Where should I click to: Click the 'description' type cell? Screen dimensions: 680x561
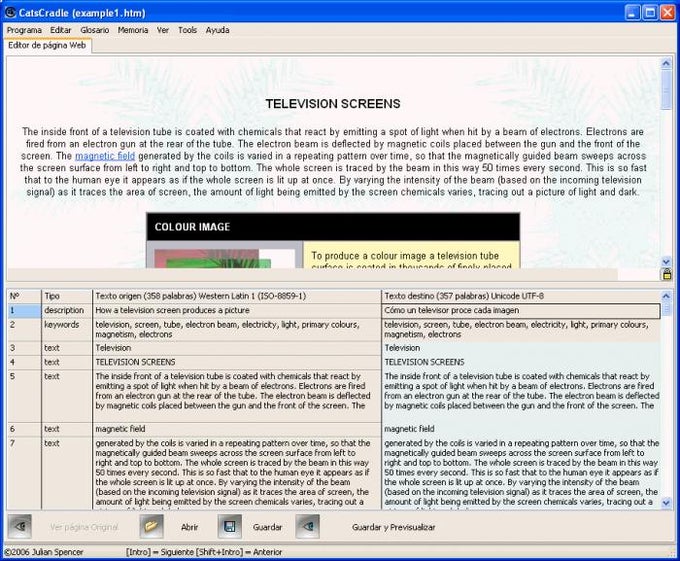coord(67,310)
